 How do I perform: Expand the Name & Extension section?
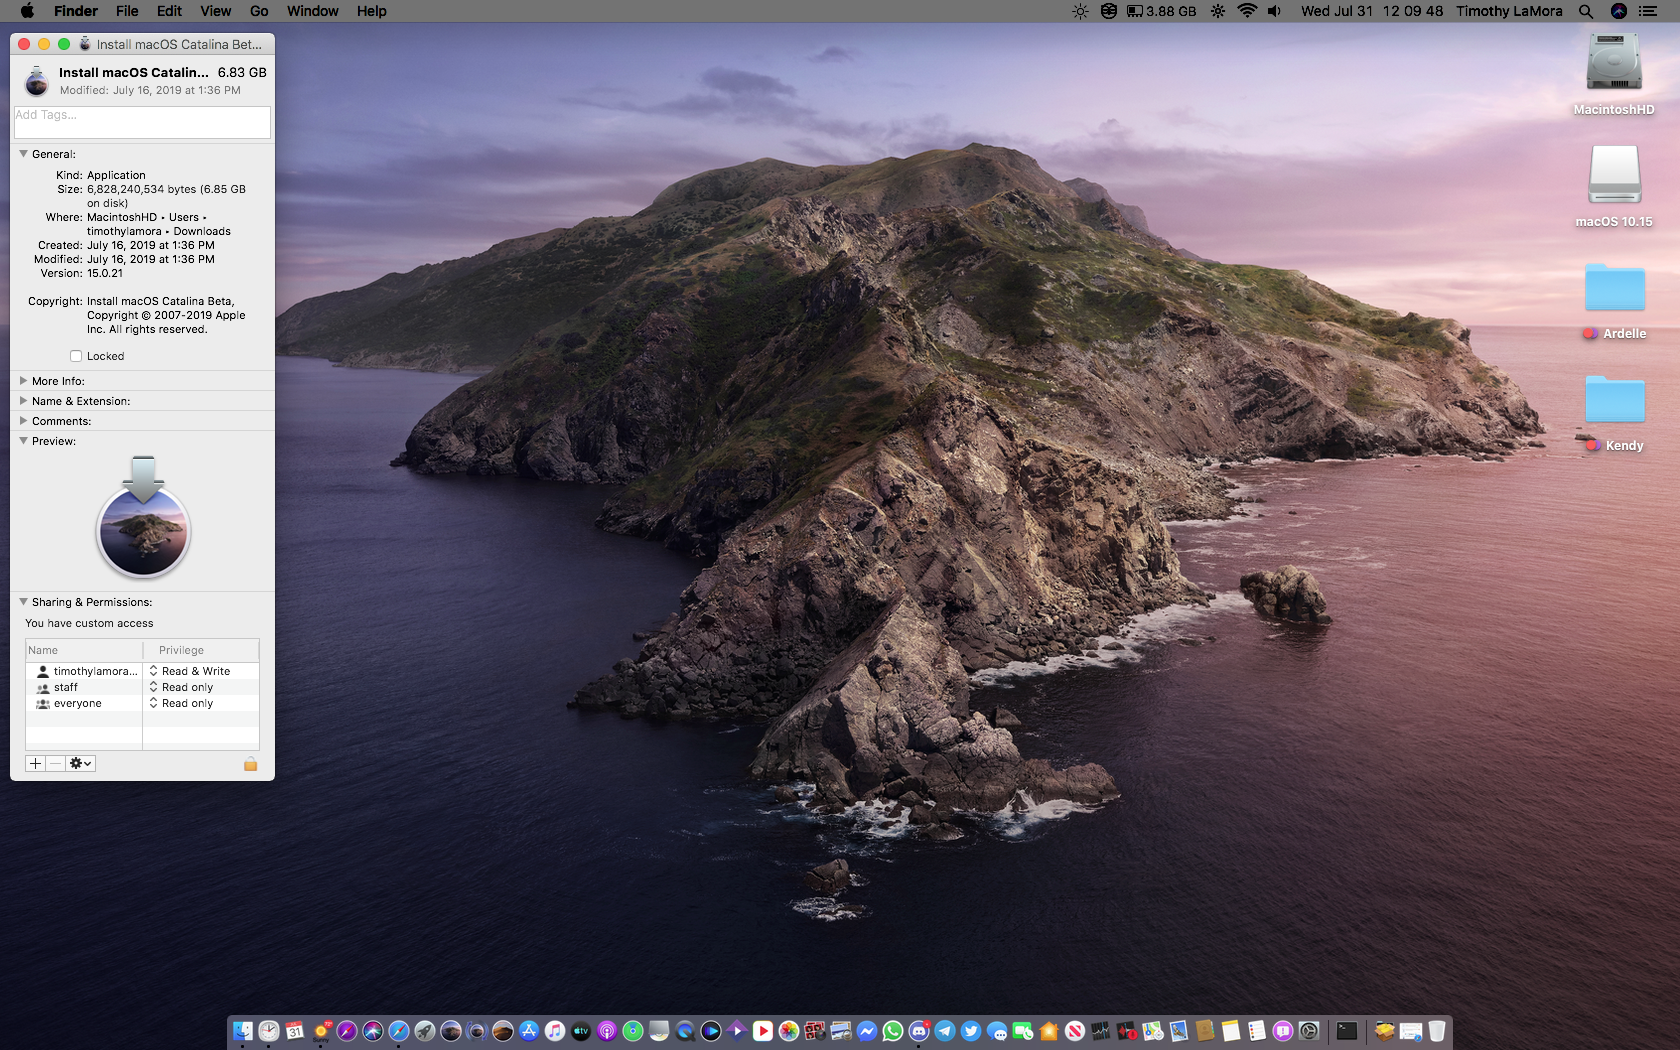[x=23, y=401]
